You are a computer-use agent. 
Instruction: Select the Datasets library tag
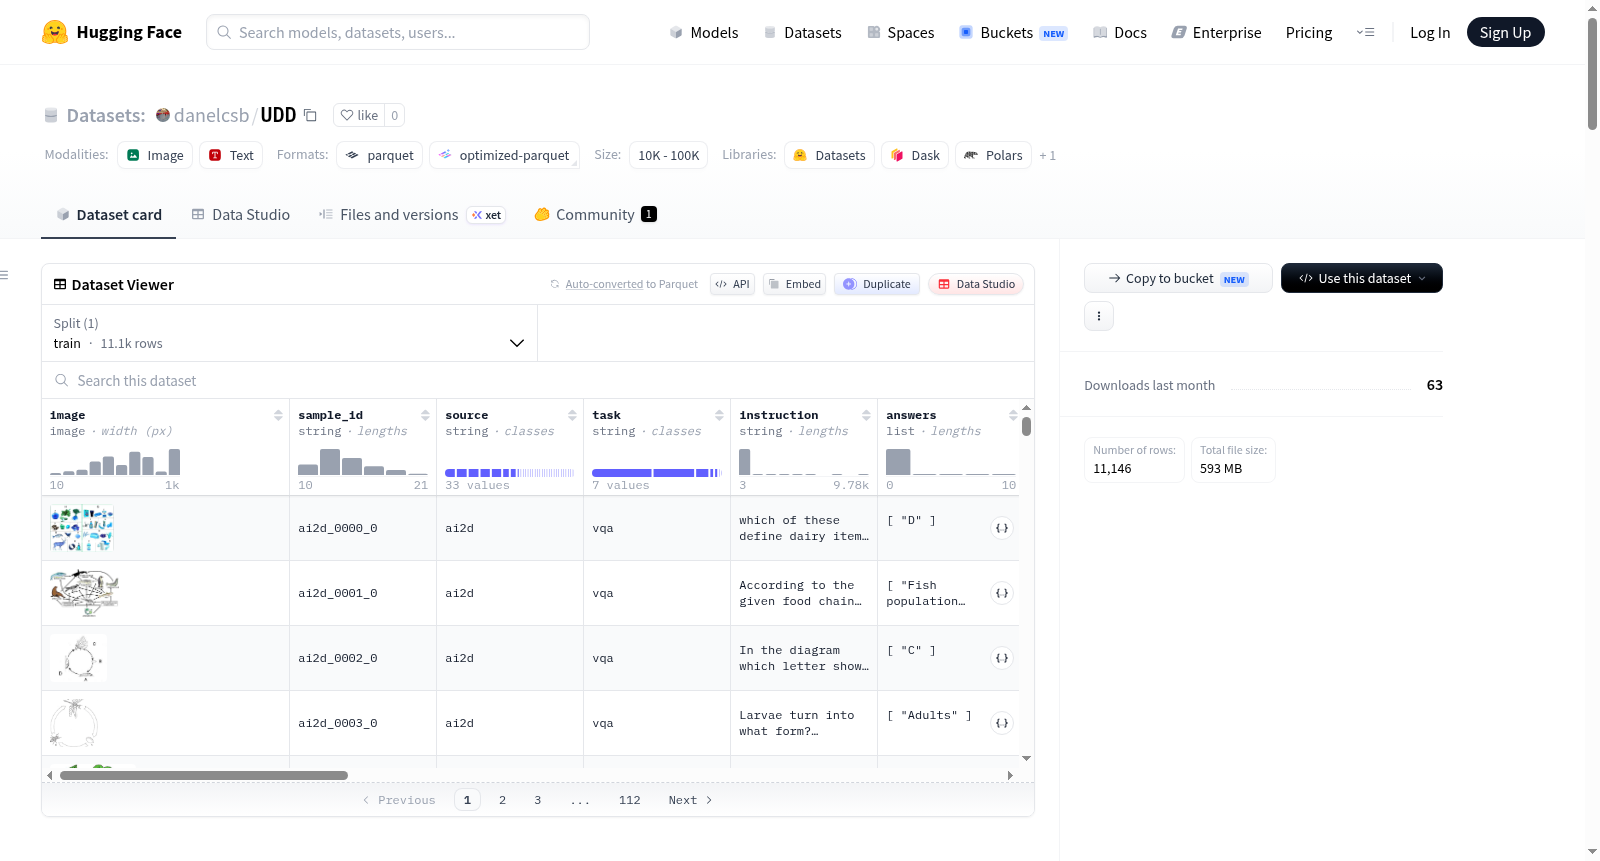(x=829, y=155)
